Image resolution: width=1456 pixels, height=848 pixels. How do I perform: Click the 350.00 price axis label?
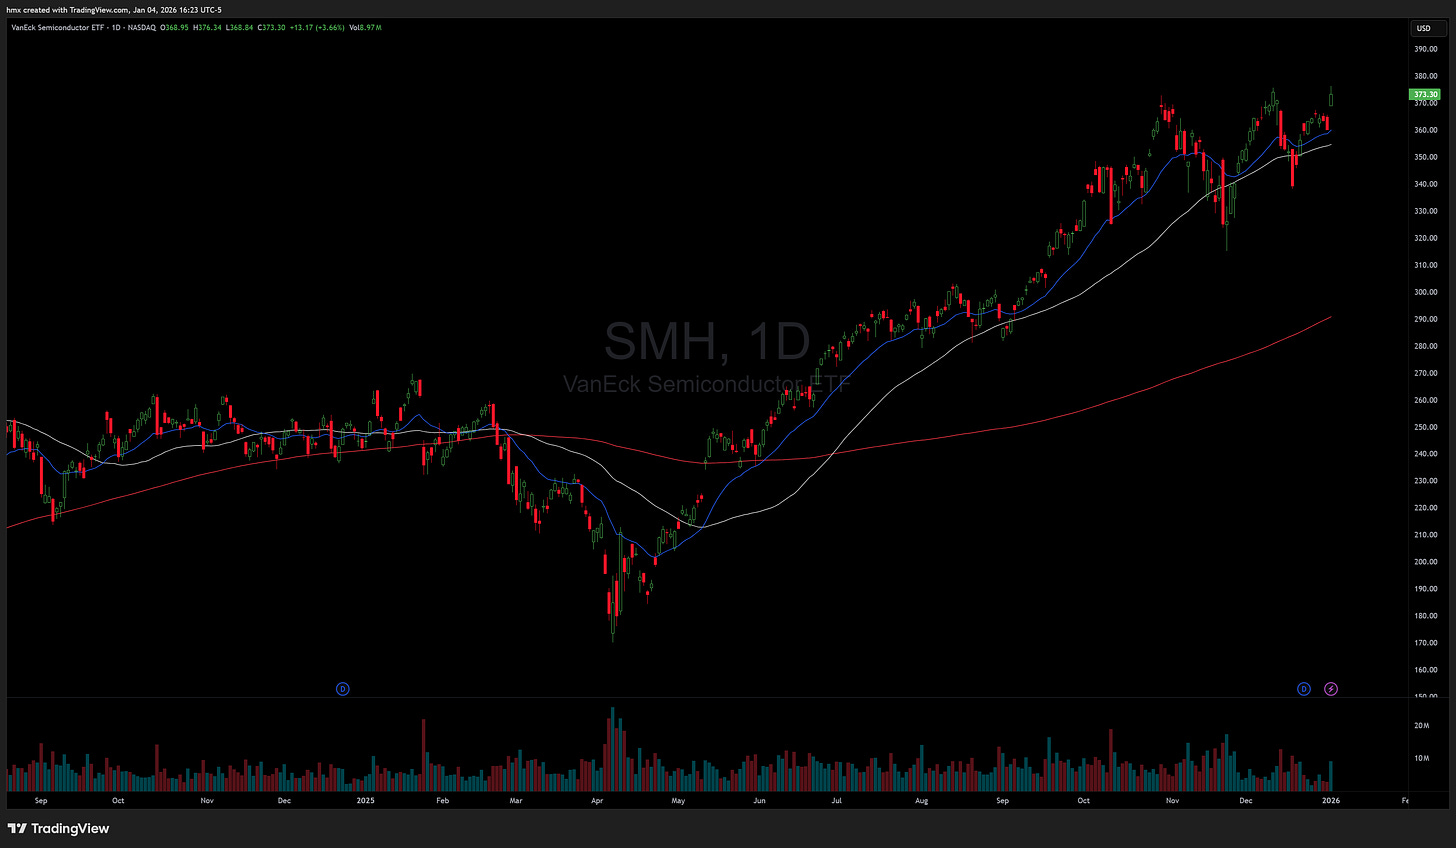point(1426,157)
